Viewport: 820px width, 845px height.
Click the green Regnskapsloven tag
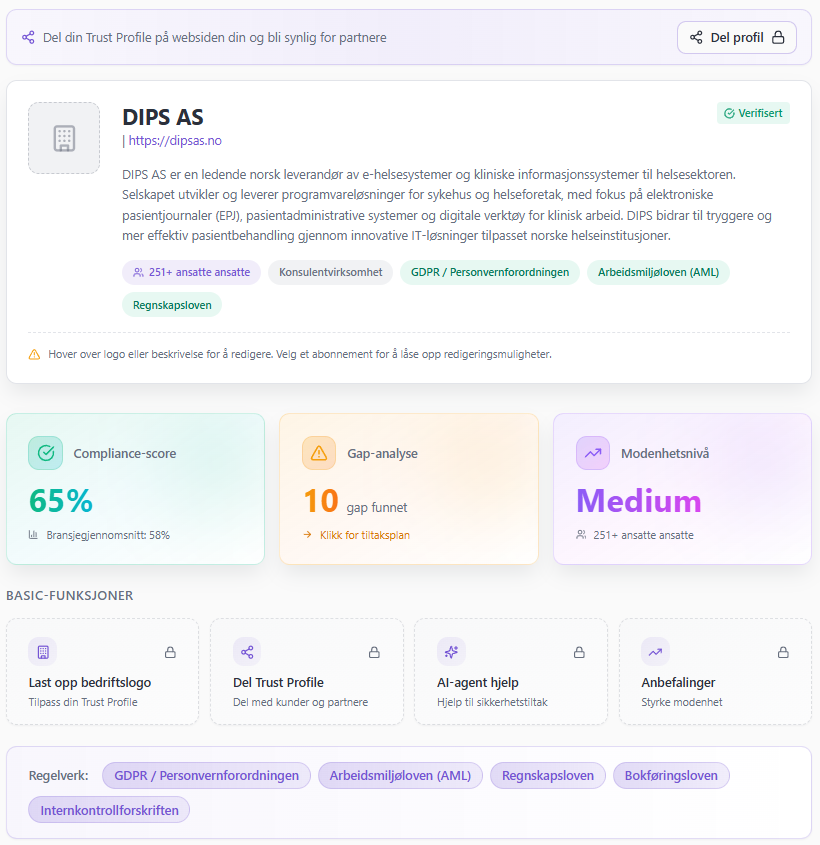172,305
